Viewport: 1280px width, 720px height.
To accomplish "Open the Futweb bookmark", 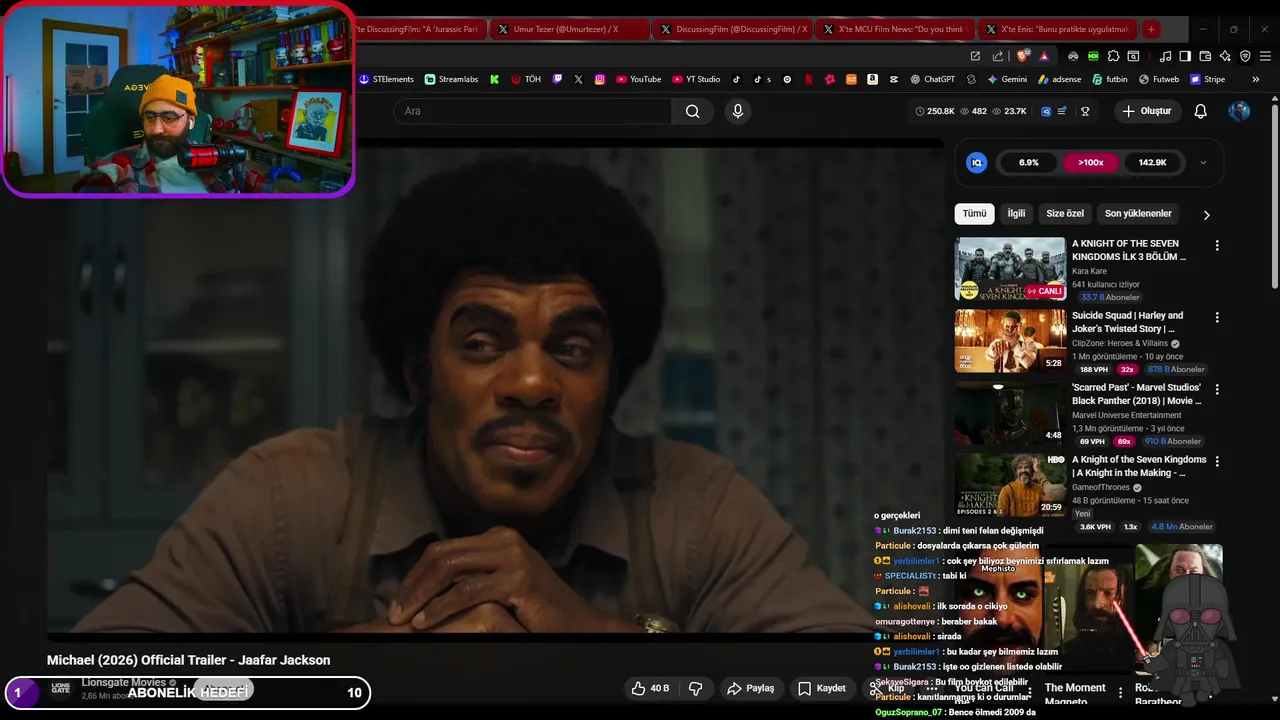I will [x=1159, y=79].
